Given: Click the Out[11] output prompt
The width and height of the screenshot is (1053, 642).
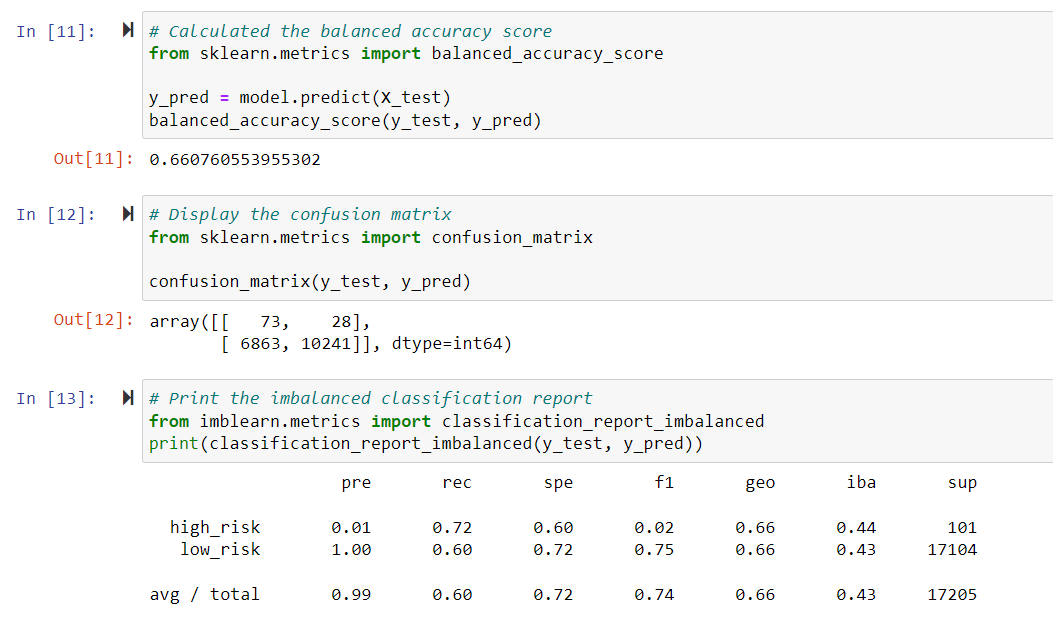Looking at the screenshot, I should coord(93,159).
